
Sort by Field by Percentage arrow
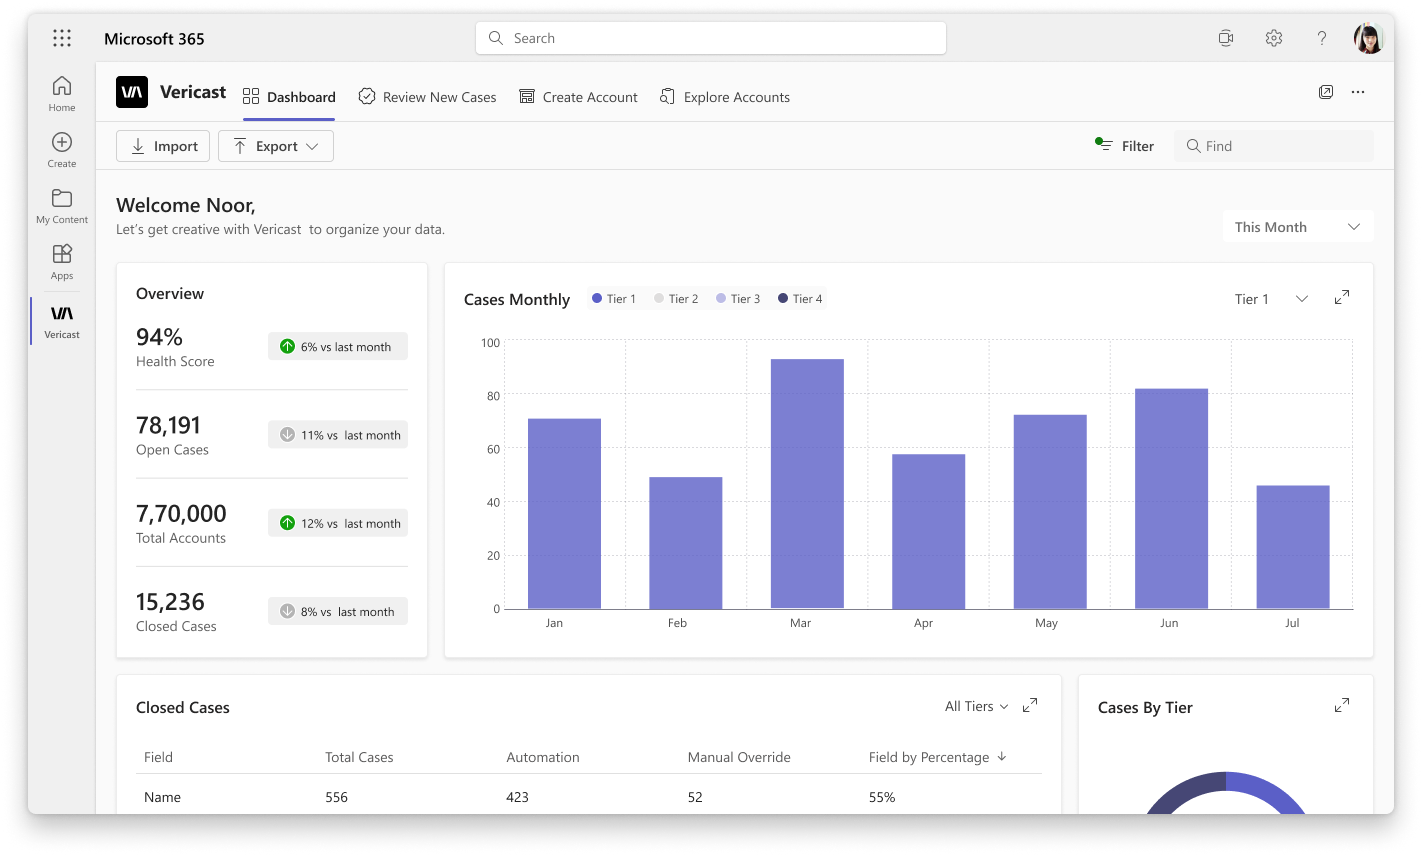click(x=1002, y=757)
